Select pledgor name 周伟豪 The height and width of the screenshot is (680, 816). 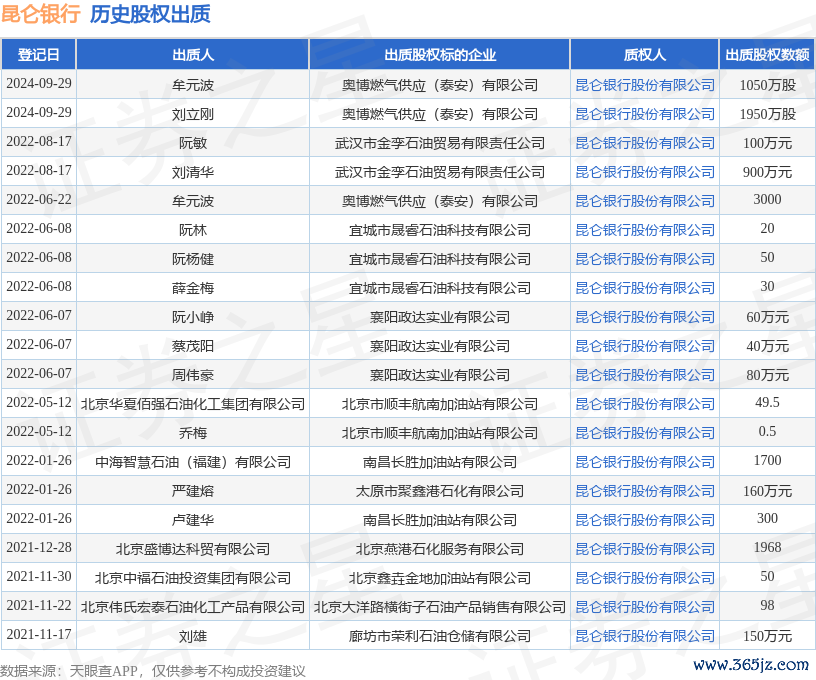tap(193, 375)
